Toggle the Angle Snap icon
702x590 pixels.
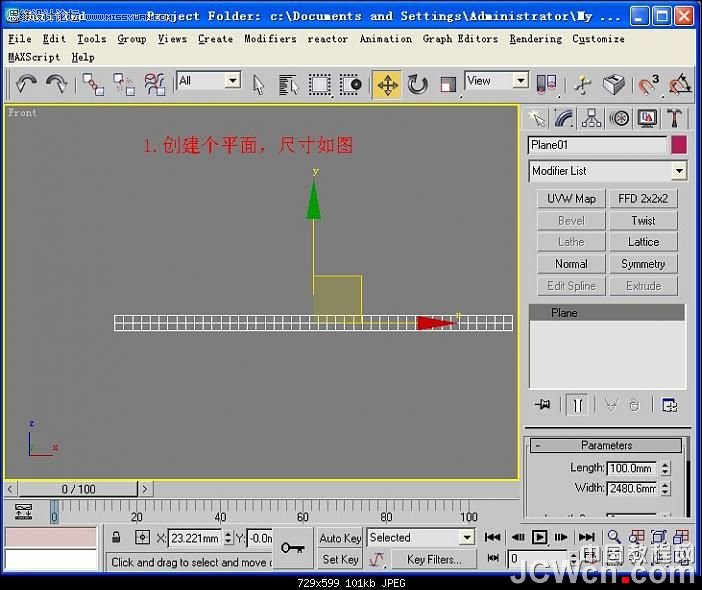tap(679, 84)
